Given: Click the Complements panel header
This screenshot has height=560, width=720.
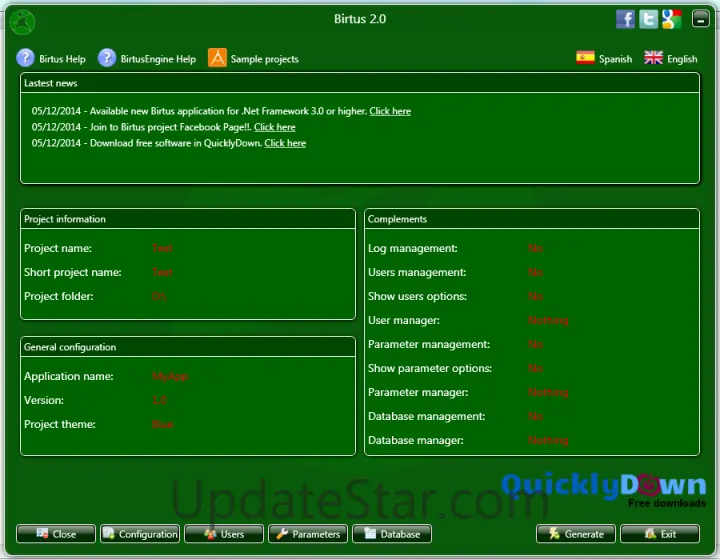Looking at the screenshot, I should pyautogui.click(x=532, y=219).
